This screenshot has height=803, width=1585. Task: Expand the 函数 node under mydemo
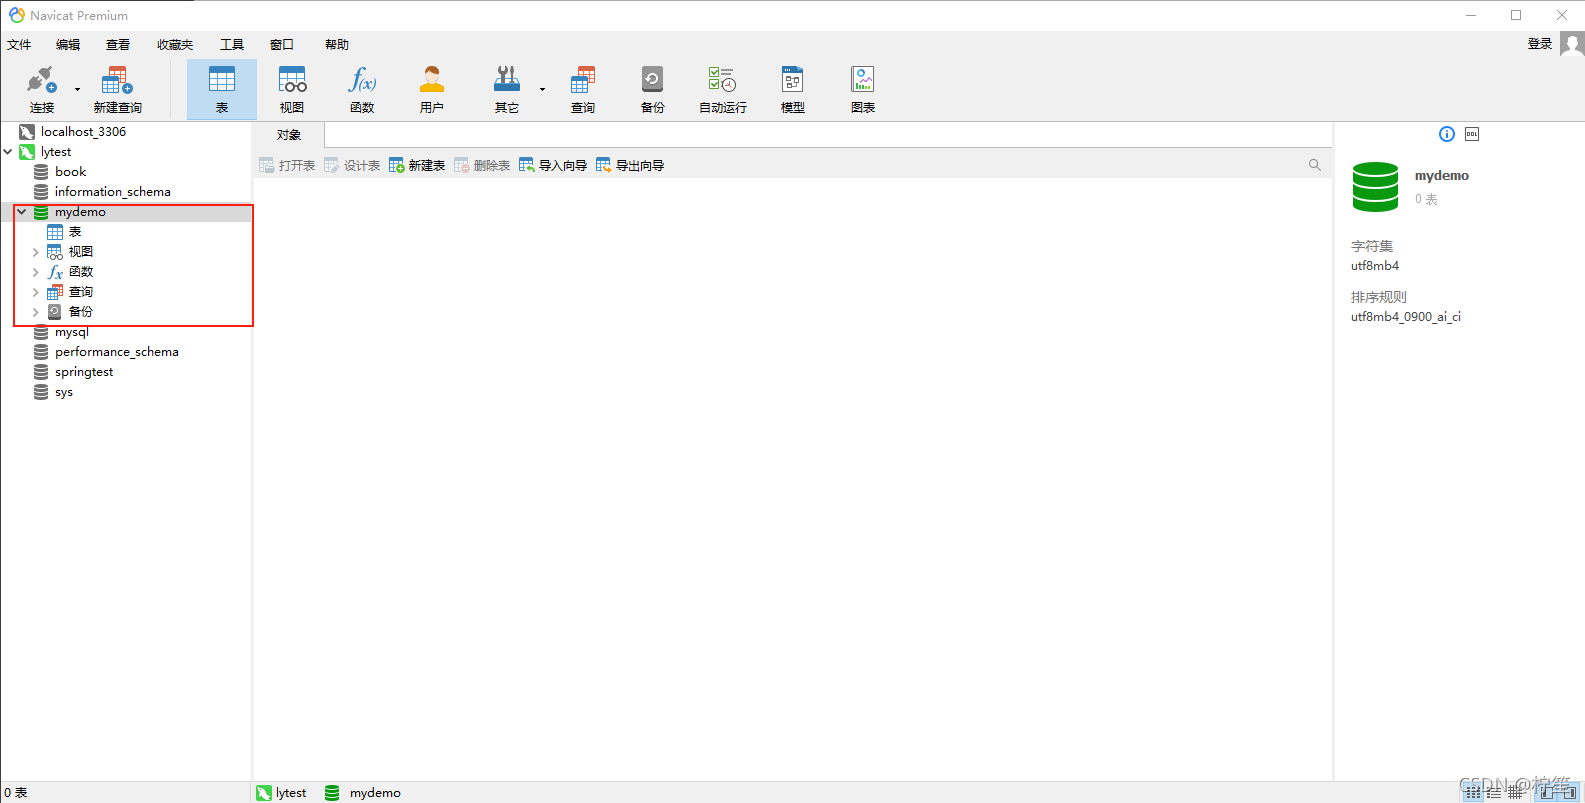[x=36, y=272]
